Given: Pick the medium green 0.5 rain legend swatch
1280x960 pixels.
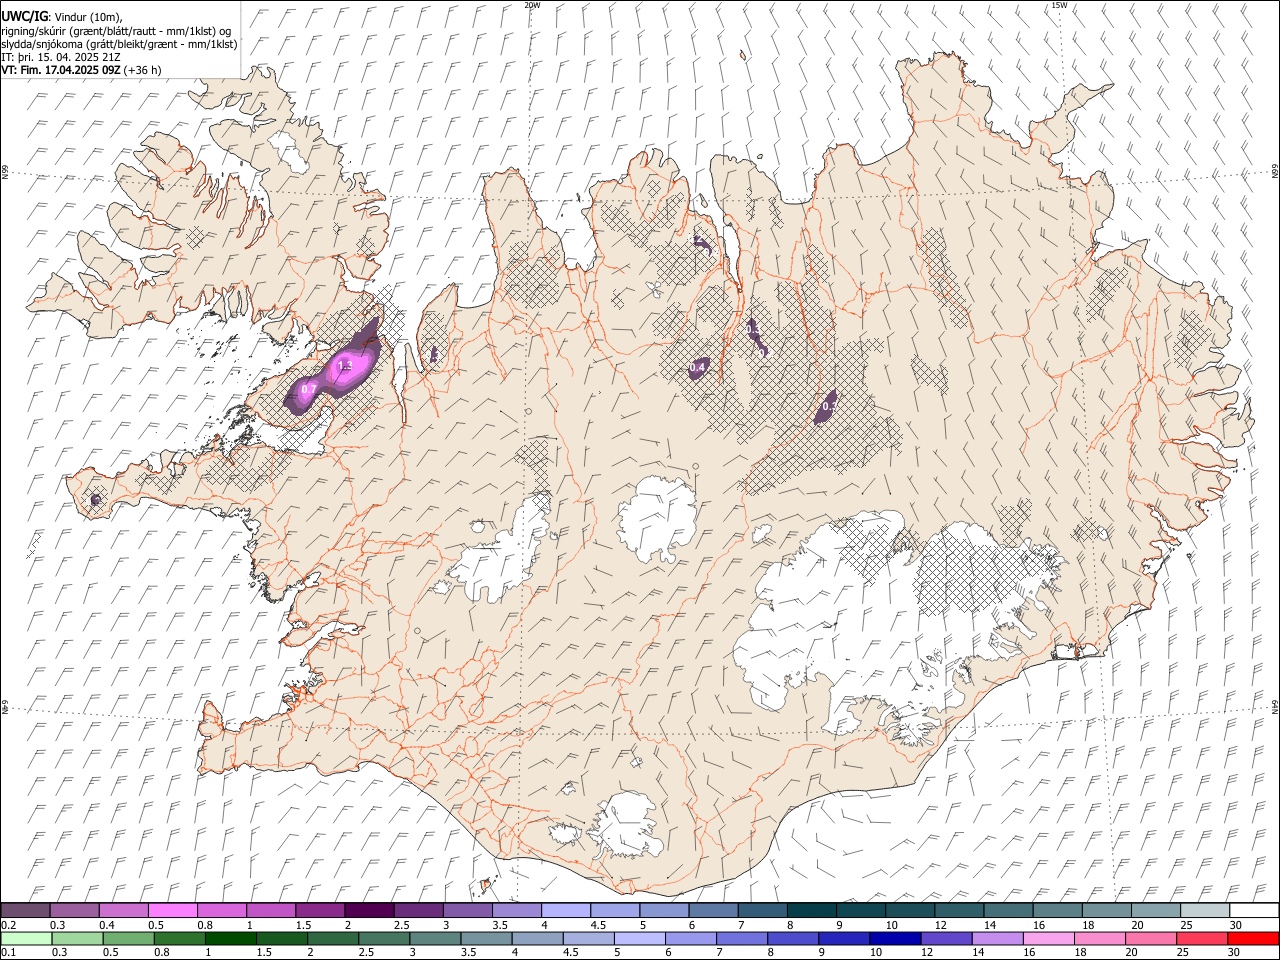Looking at the screenshot, I should click(129, 939).
